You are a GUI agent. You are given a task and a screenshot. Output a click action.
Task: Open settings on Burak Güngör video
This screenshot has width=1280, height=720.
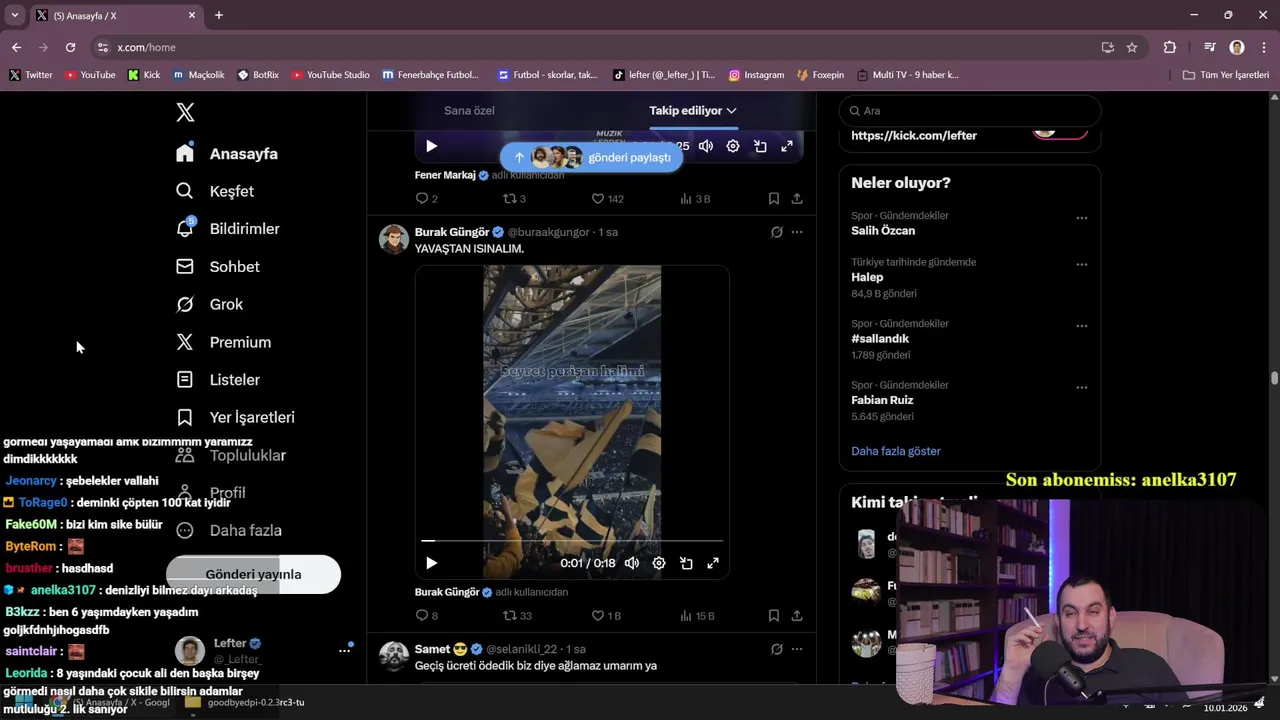659,563
